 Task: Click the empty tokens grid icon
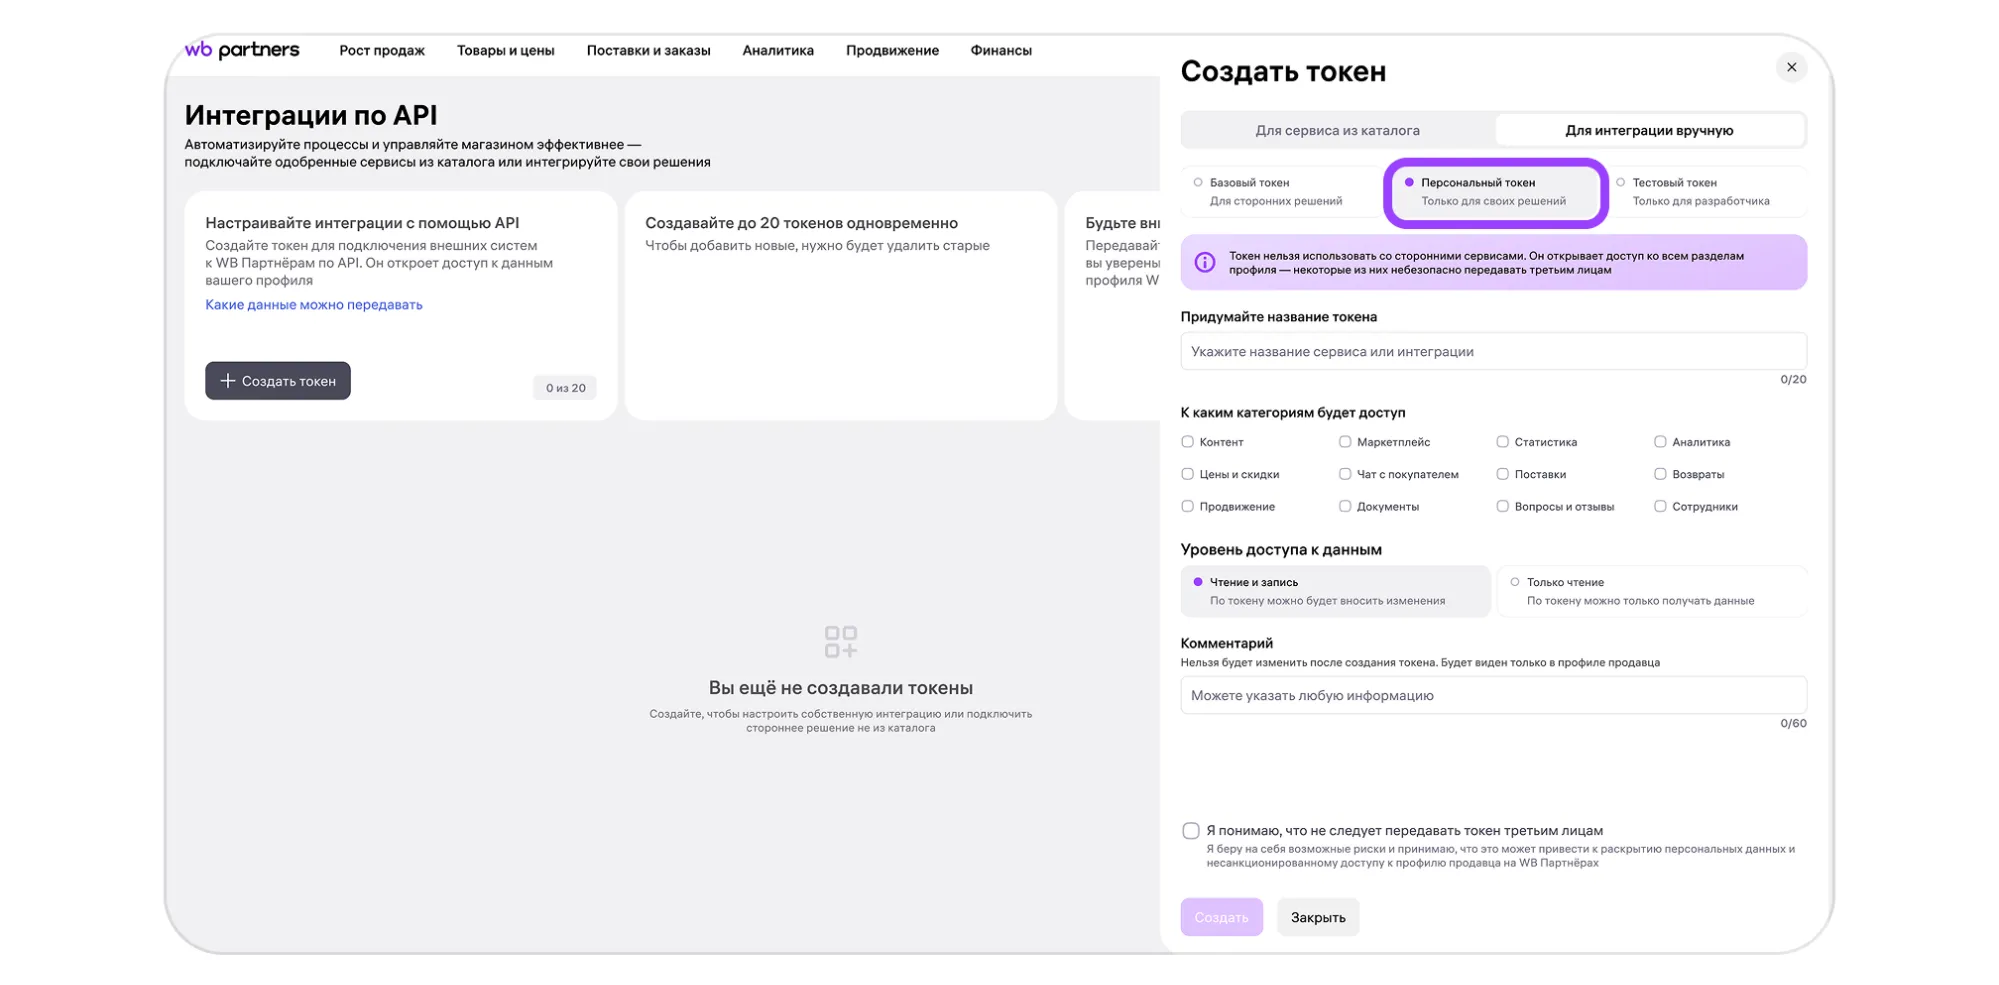840,642
